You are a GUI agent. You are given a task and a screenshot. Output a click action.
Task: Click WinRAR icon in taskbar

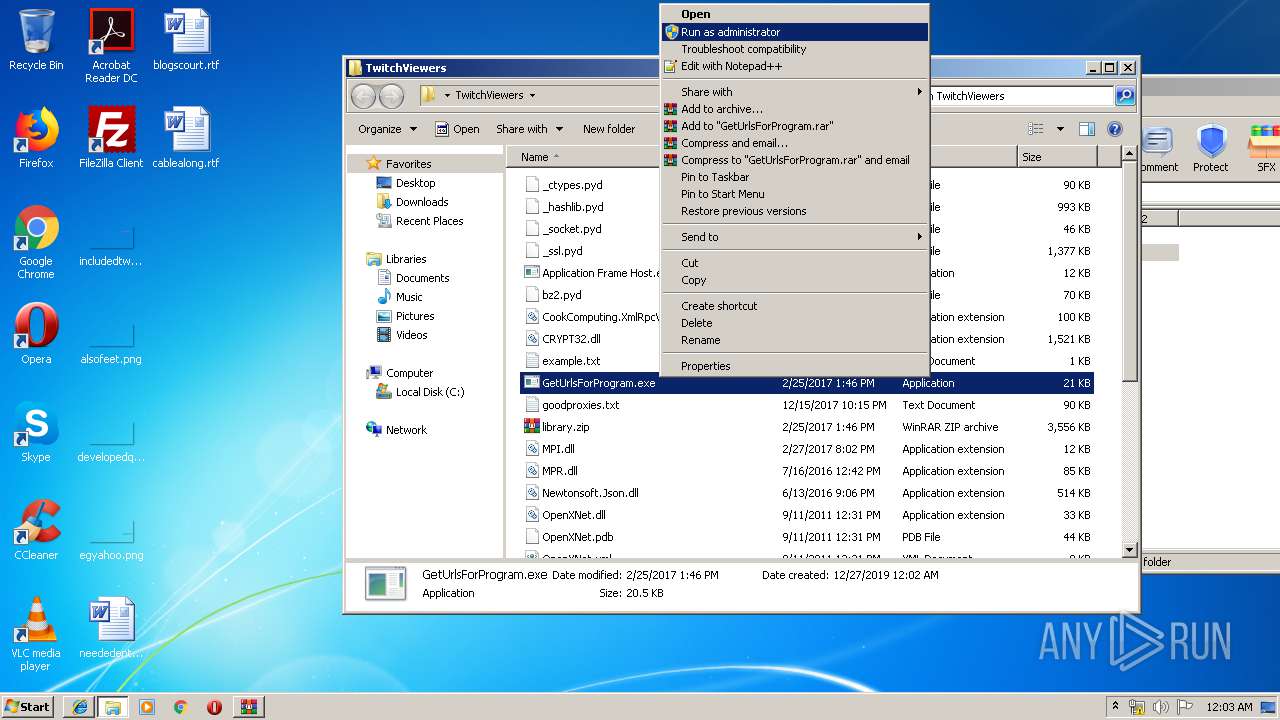click(249, 707)
